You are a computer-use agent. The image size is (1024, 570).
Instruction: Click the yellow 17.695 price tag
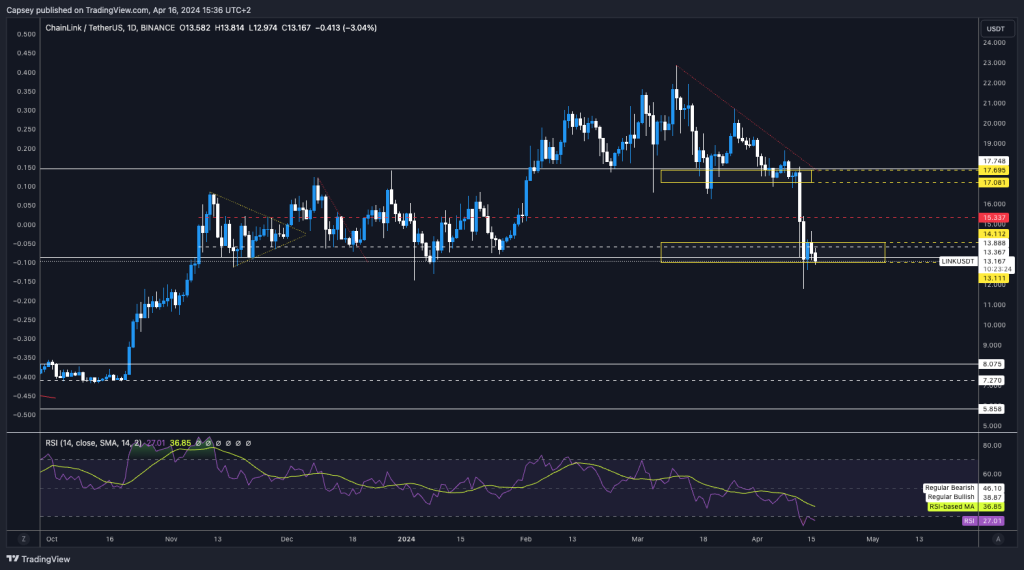click(995, 171)
